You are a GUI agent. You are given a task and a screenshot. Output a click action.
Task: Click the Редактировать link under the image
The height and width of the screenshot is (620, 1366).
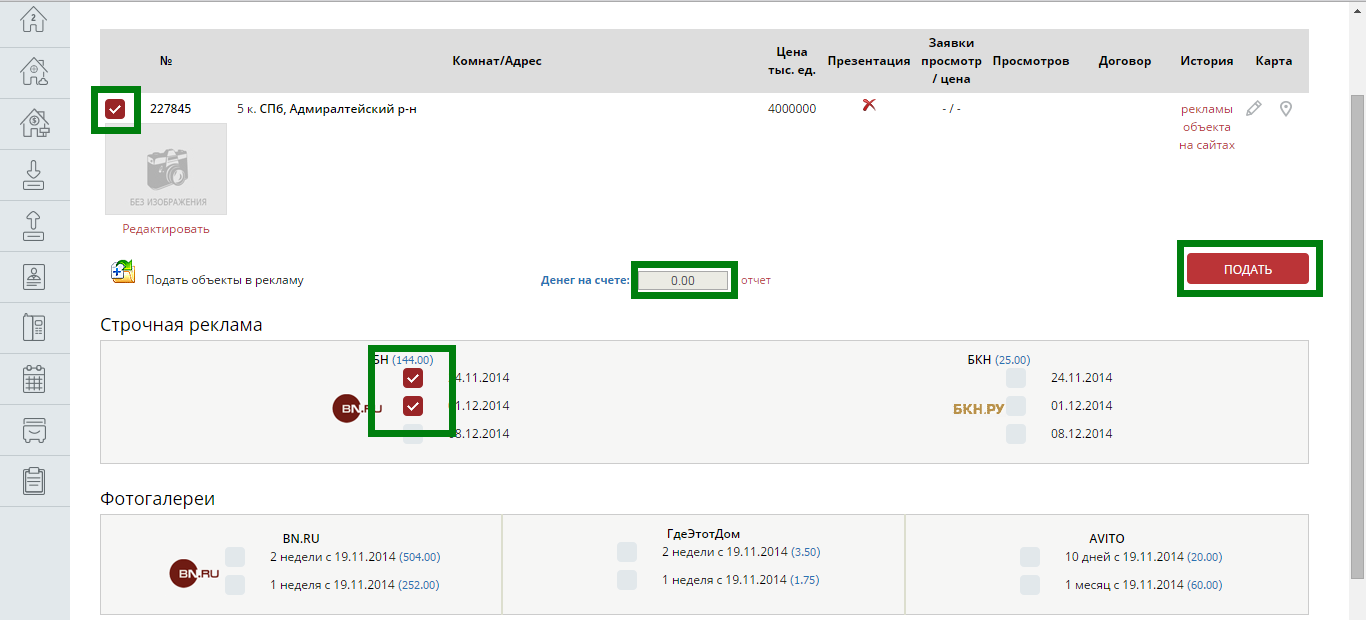point(166,229)
